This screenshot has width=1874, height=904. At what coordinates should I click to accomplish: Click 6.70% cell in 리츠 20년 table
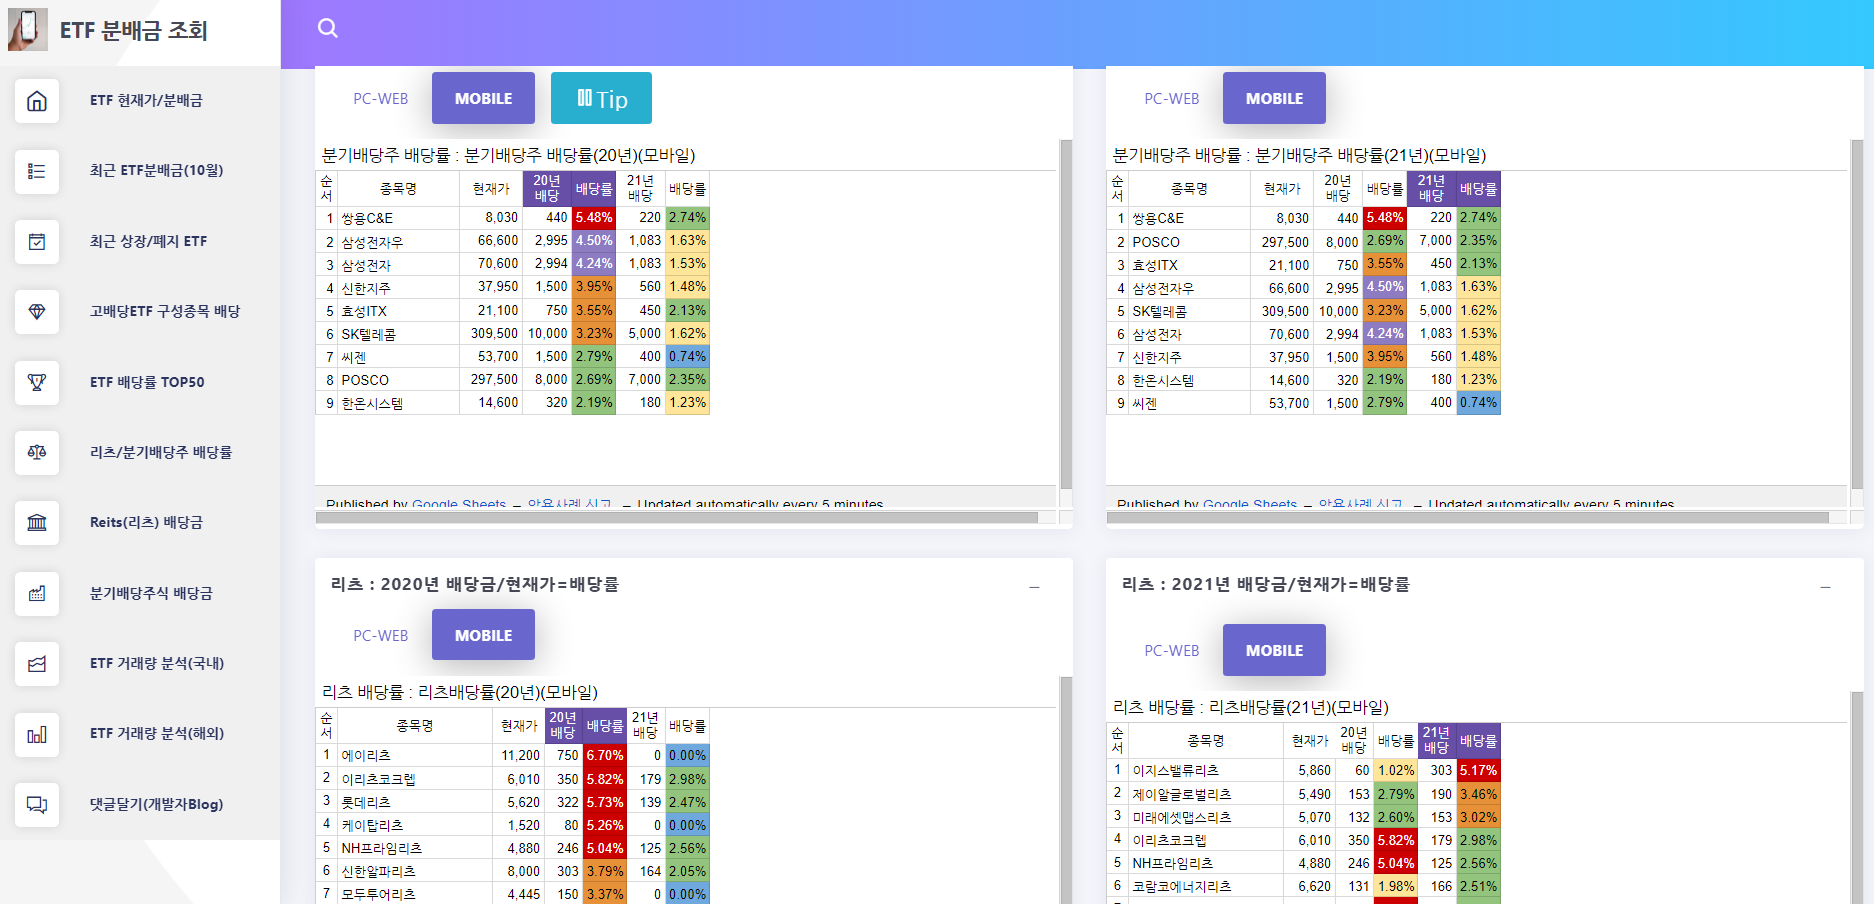(604, 755)
